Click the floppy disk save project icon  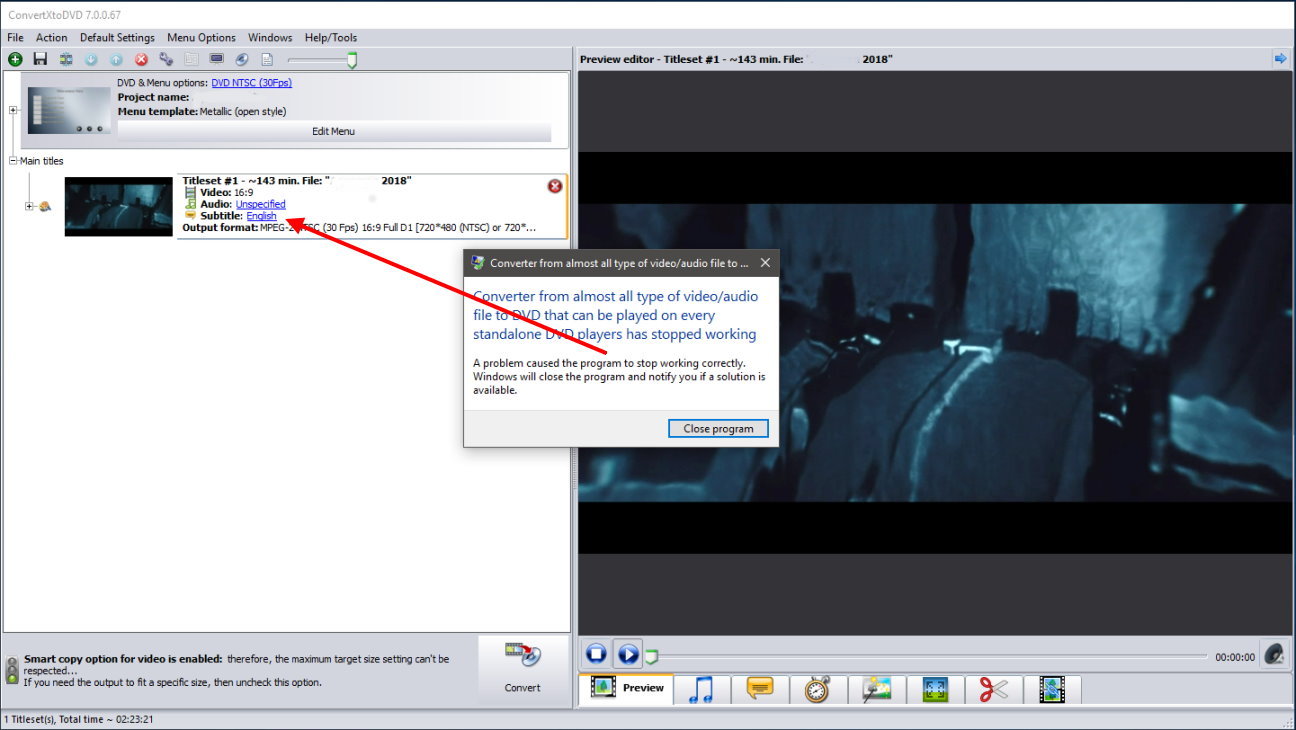point(40,60)
